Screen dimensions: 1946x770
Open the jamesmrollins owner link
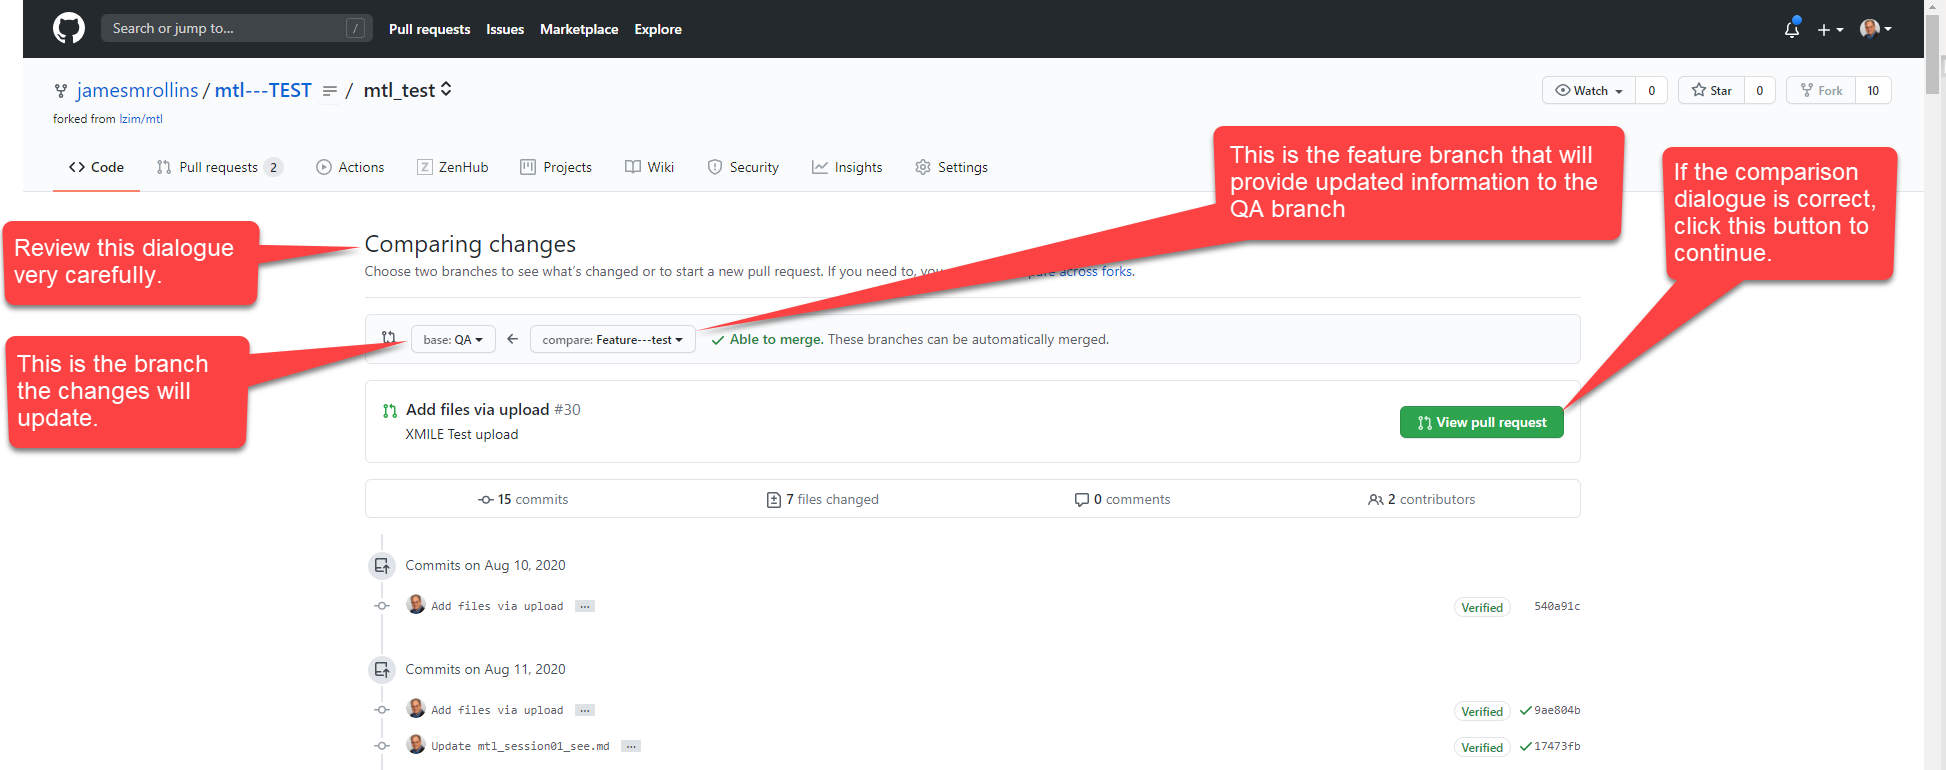137,90
